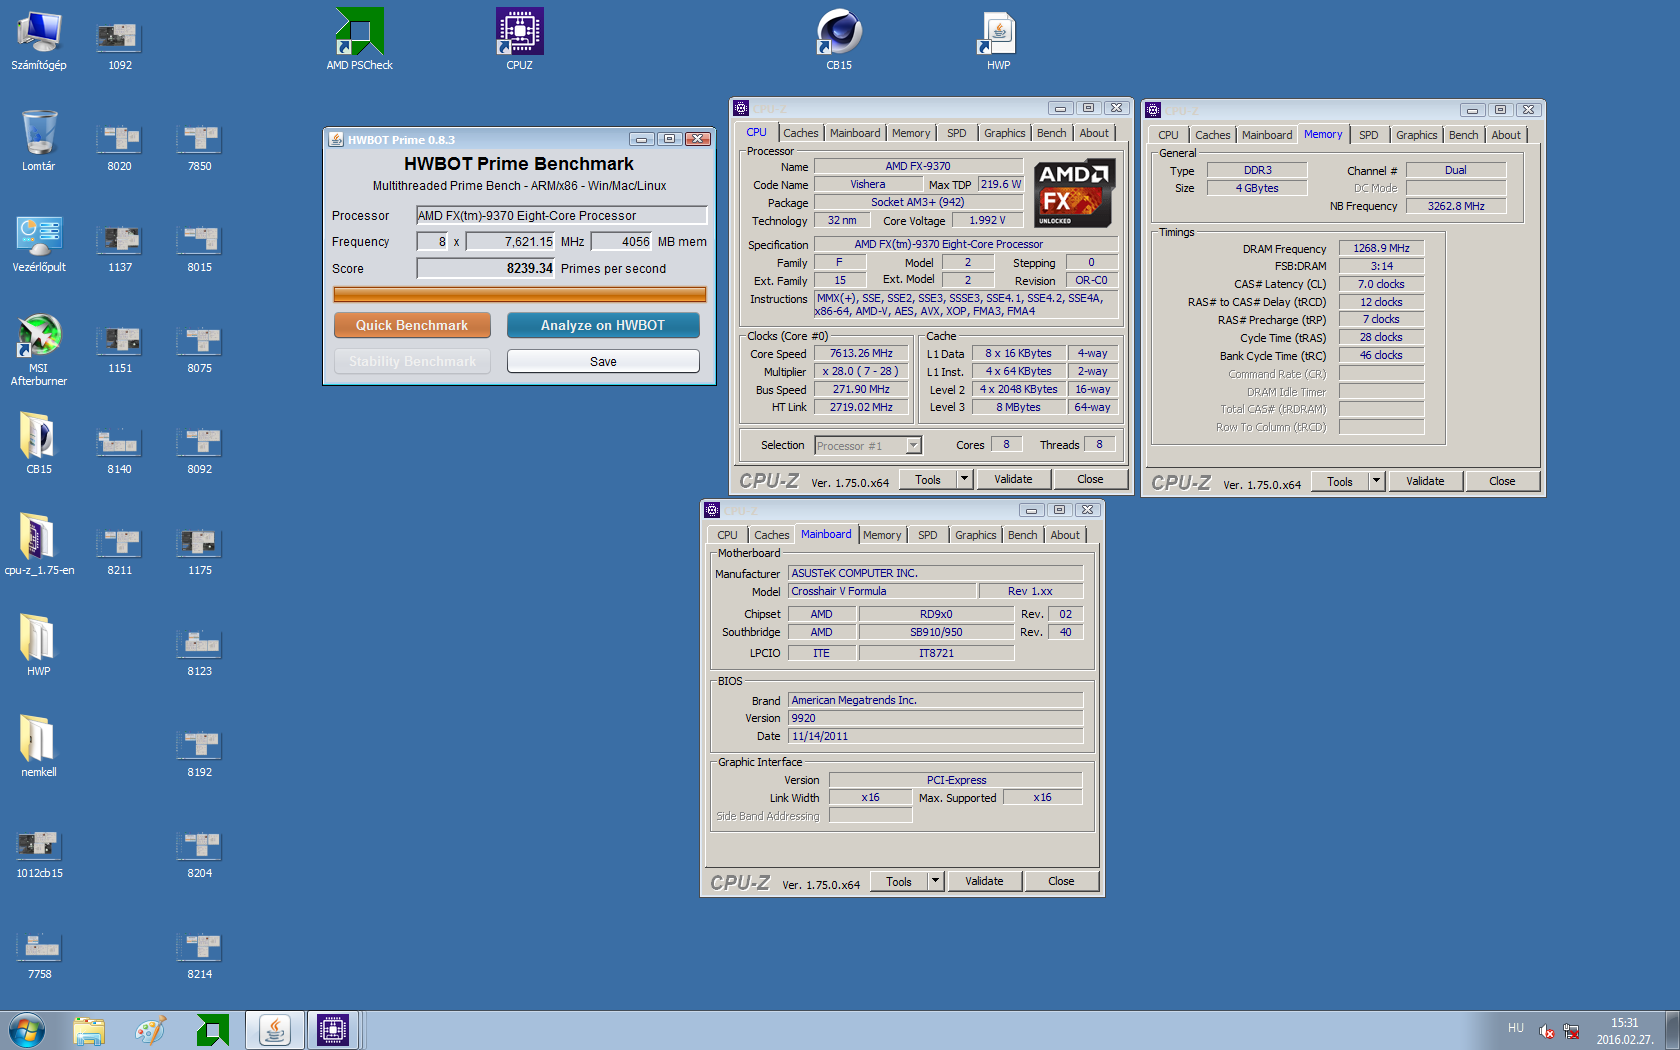1680x1050 pixels.
Task: Open the cpu-z_1.75-en folder
Action: click(x=39, y=545)
